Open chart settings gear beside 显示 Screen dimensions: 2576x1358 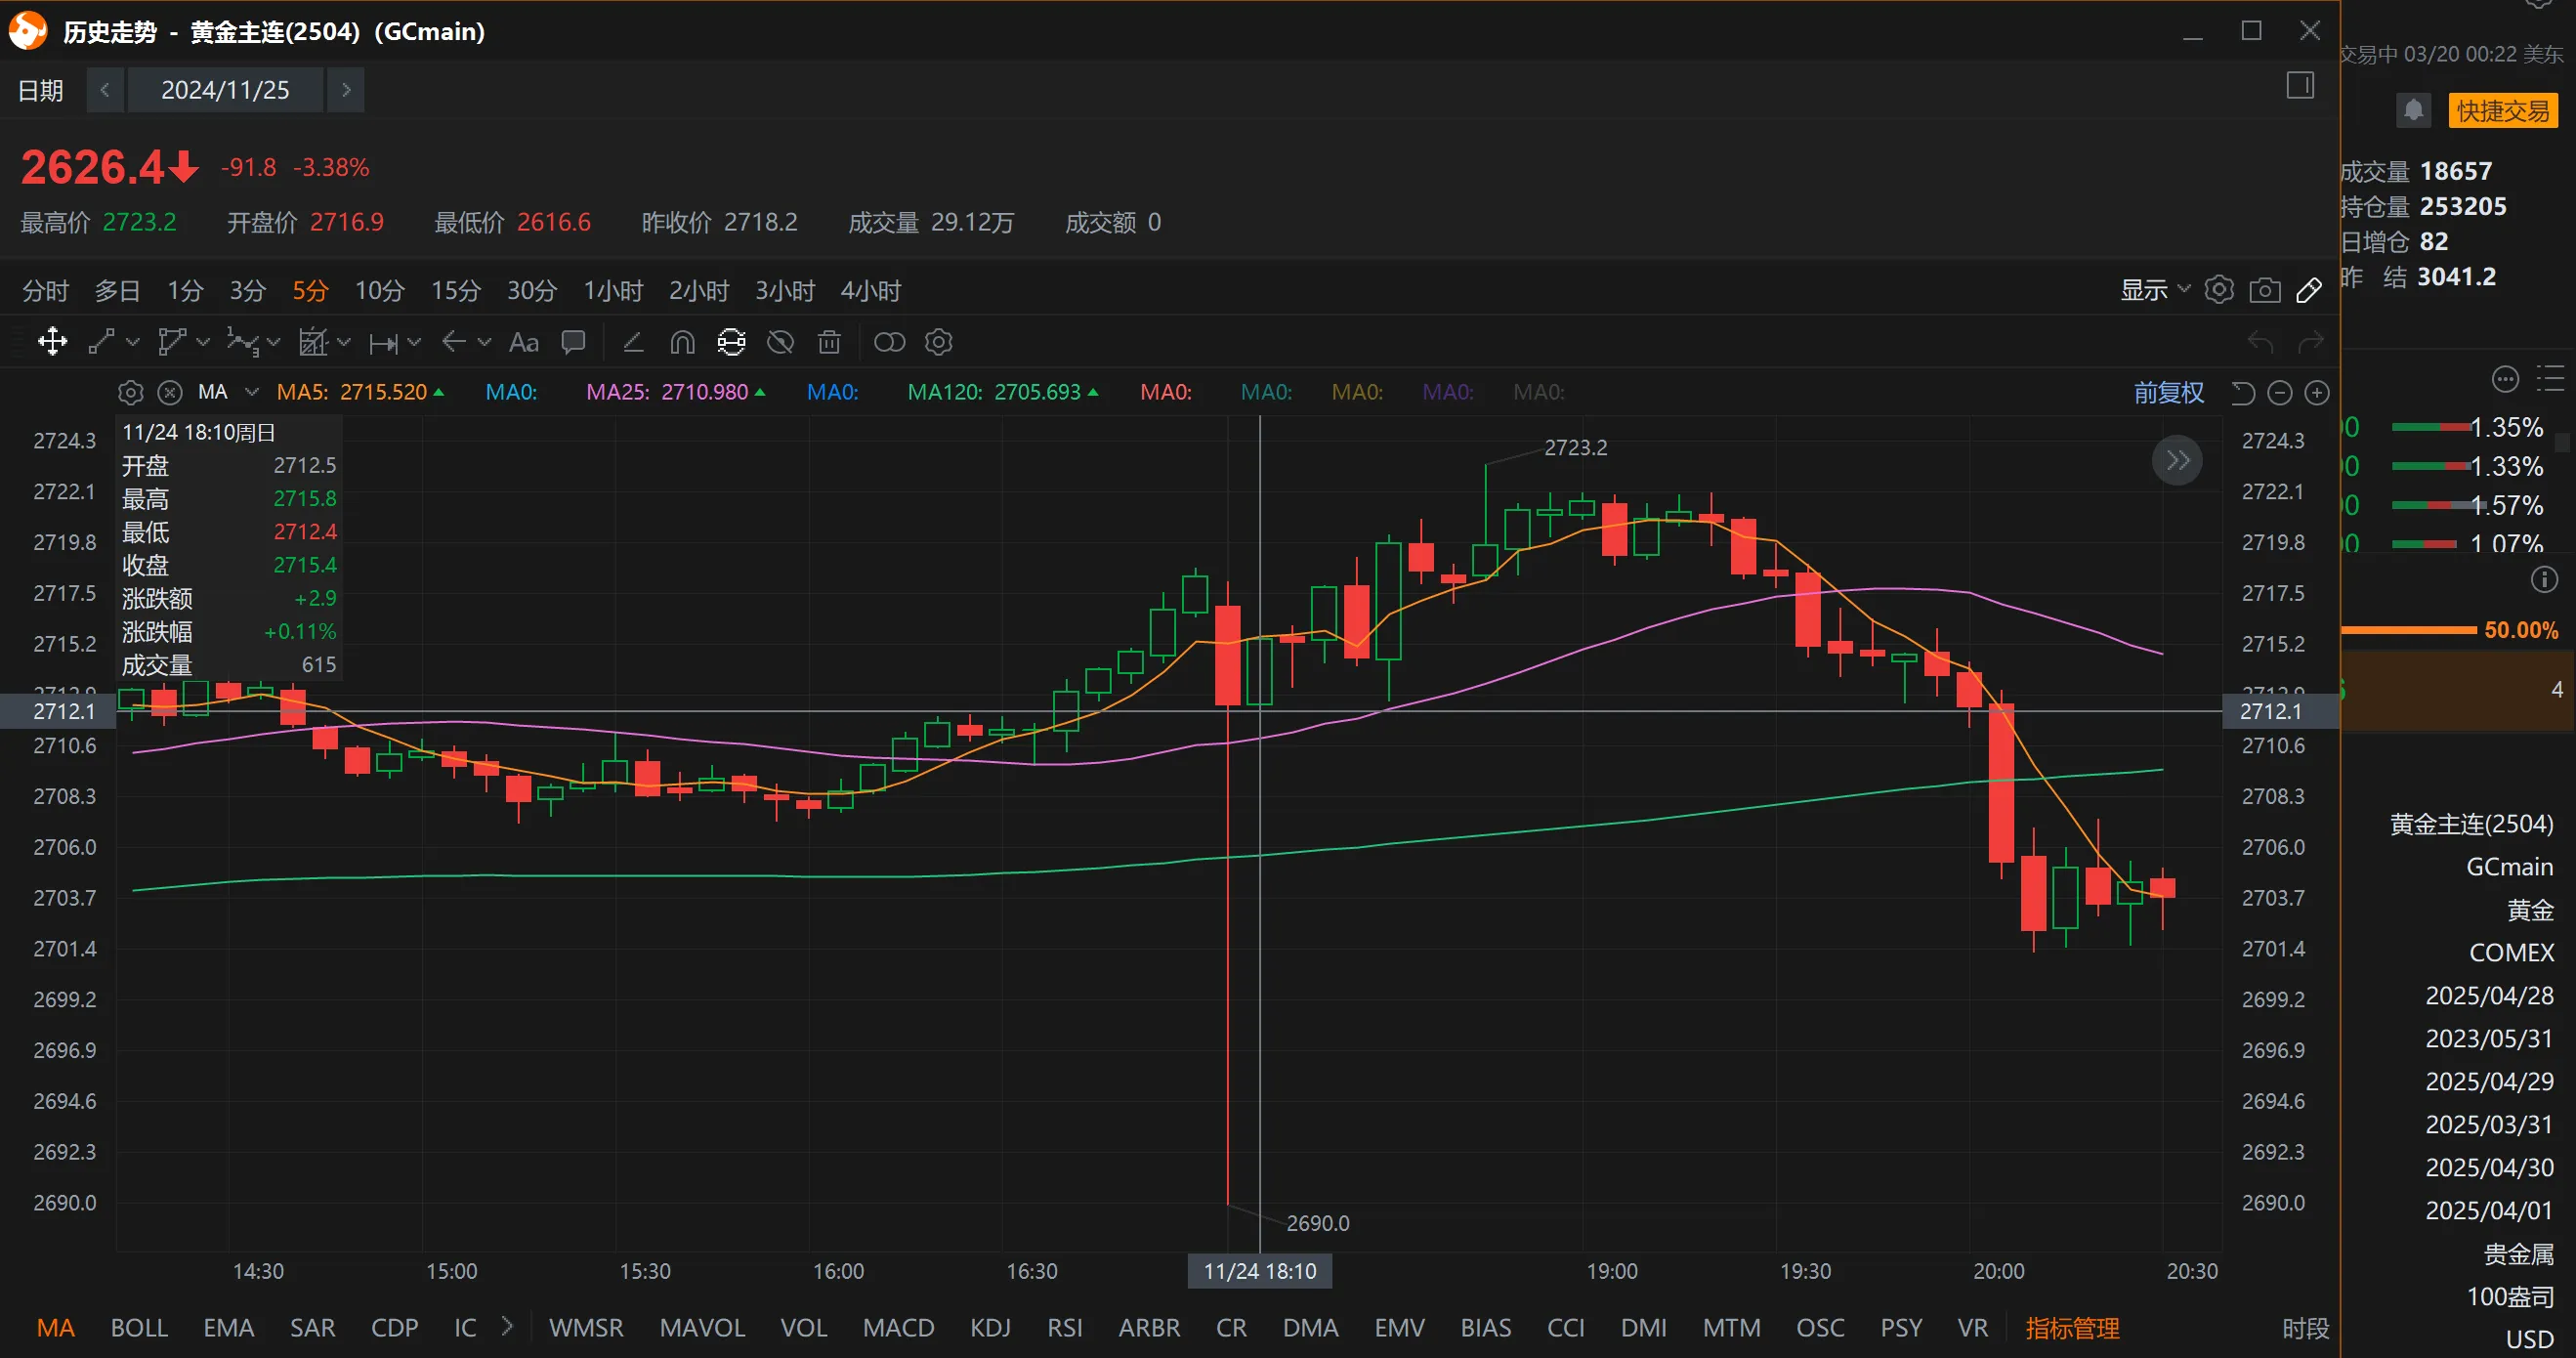[2219, 290]
